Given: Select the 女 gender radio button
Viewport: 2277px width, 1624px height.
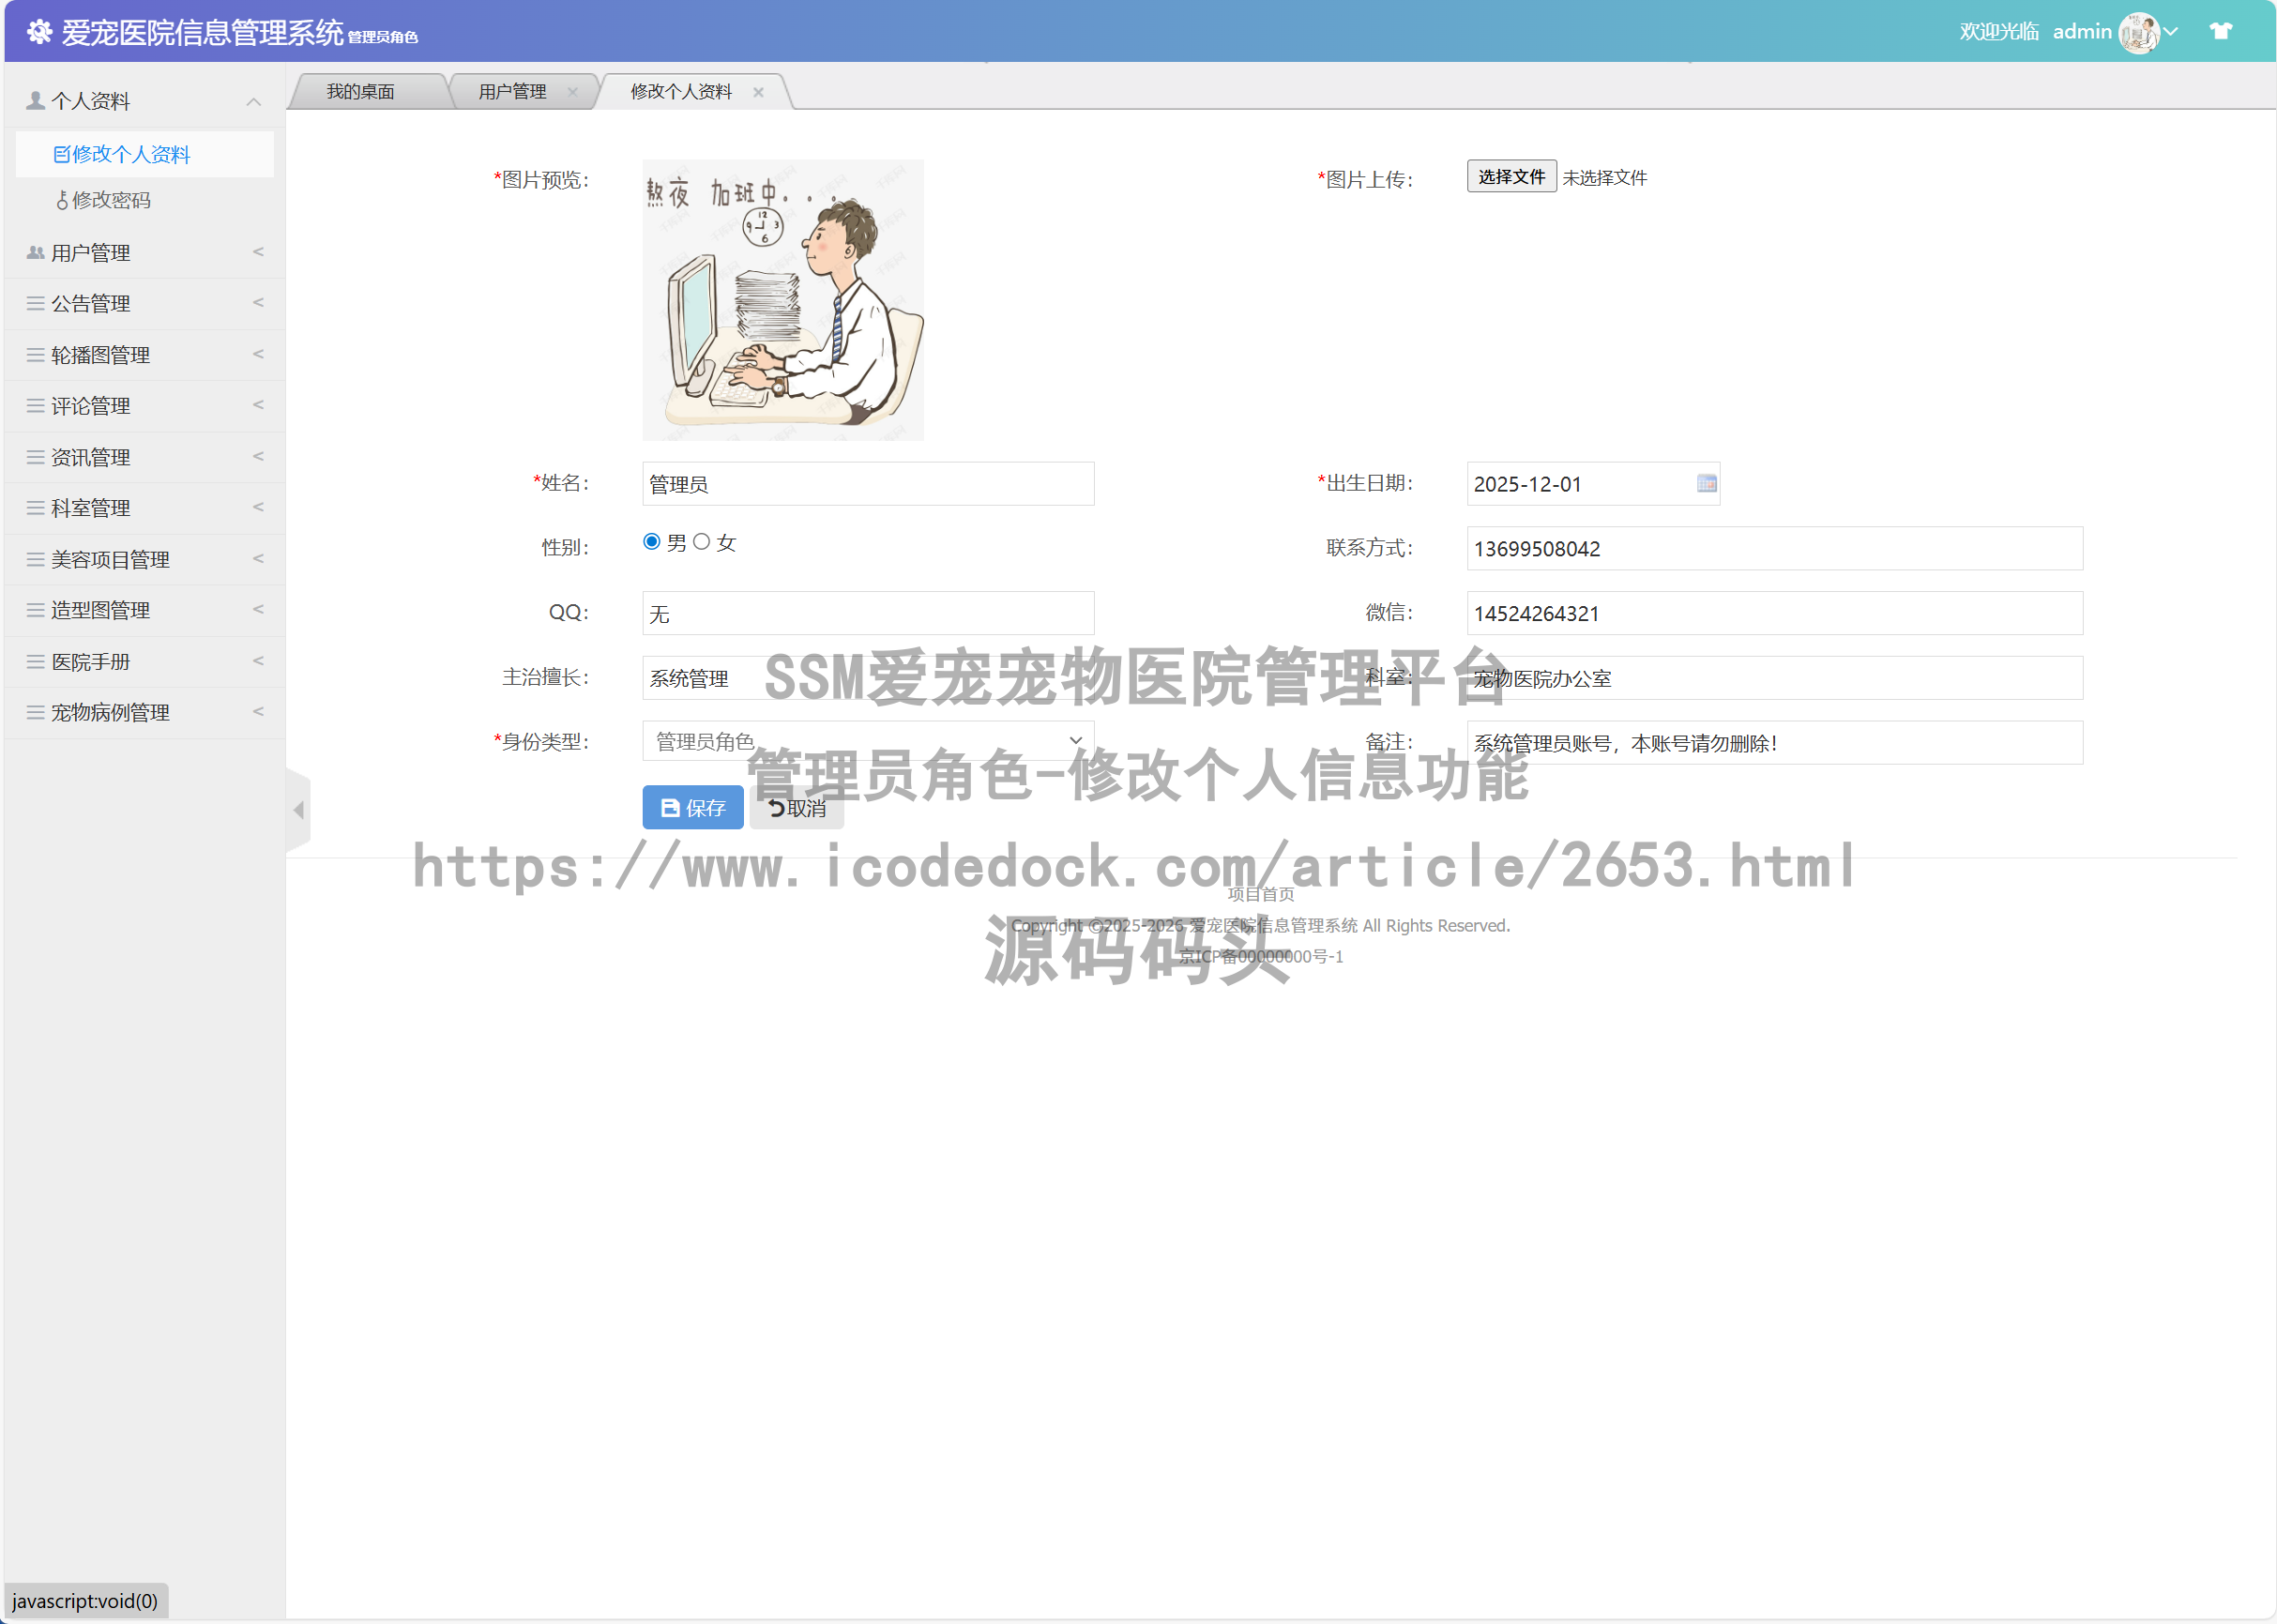Looking at the screenshot, I should tap(703, 541).
